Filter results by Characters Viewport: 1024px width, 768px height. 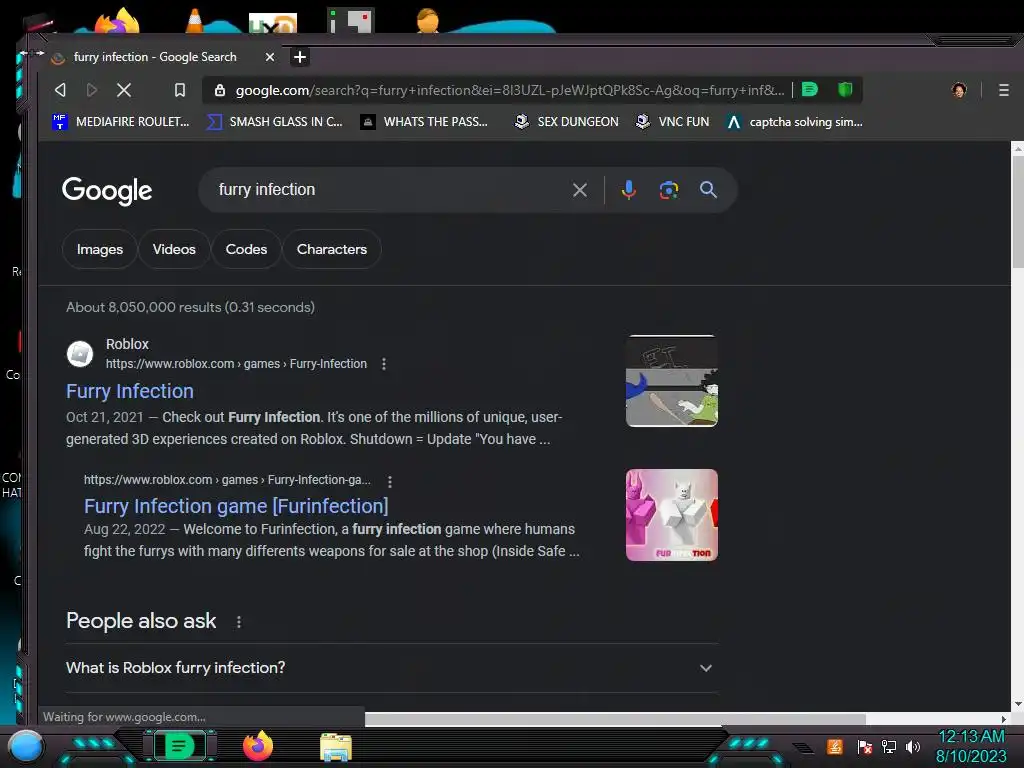(332, 249)
